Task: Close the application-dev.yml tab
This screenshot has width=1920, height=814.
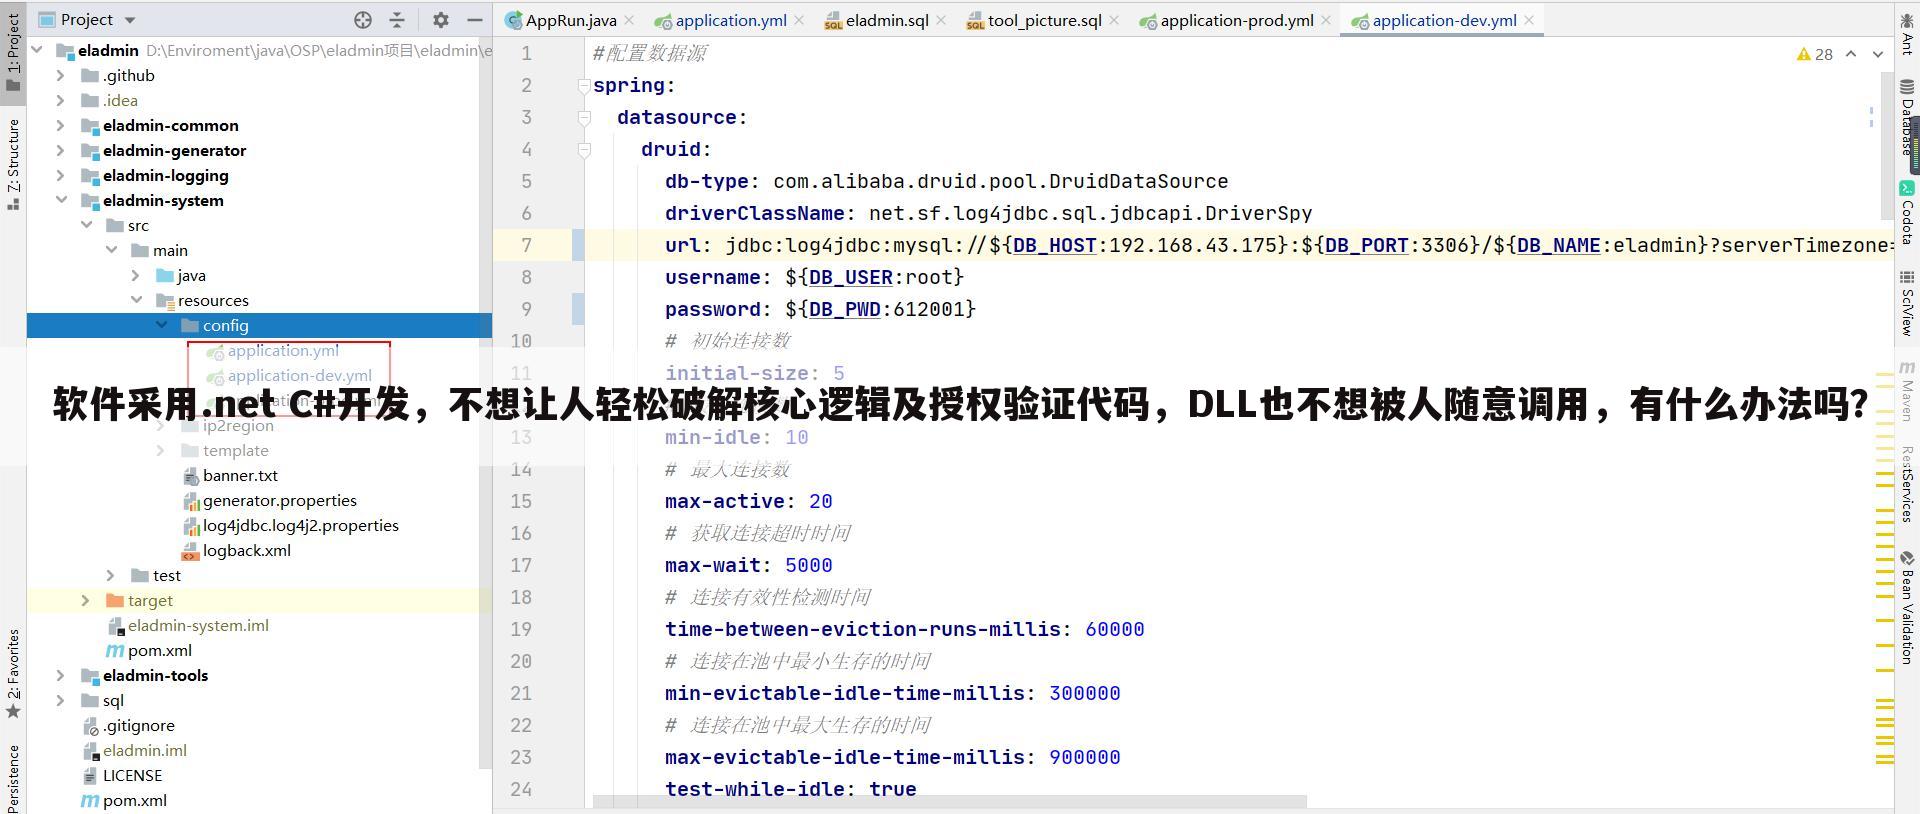Action: [1529, 20]
